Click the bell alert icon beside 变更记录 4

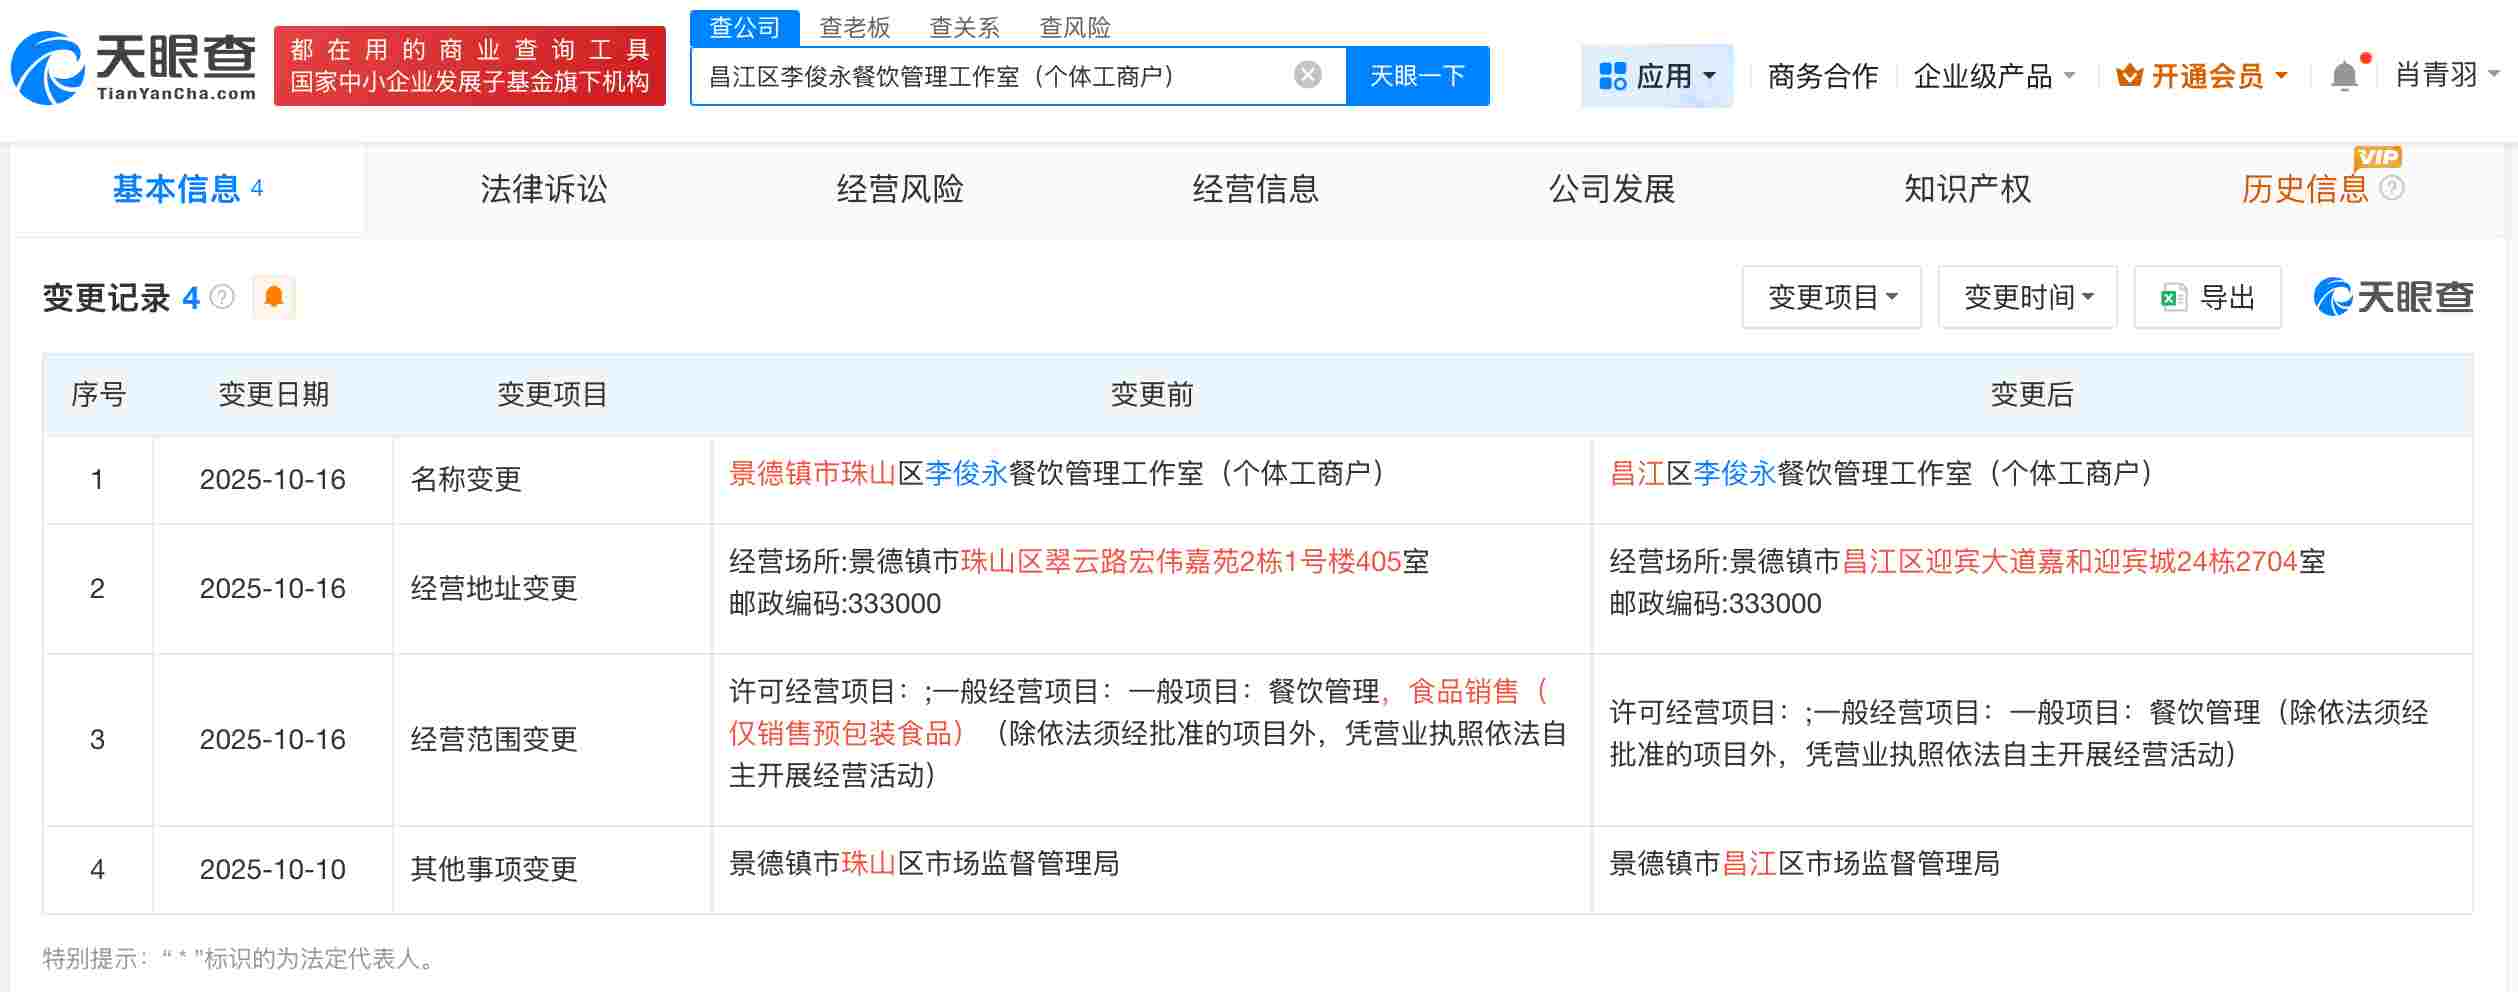pyautogui.click(x=272, y=297)
